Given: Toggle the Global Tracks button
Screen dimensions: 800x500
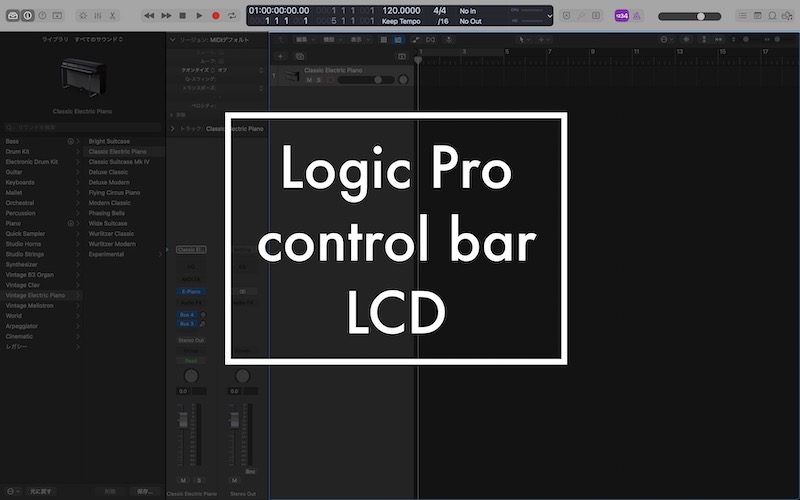Looking at the screenshot, I should click(x=402, y=56).
